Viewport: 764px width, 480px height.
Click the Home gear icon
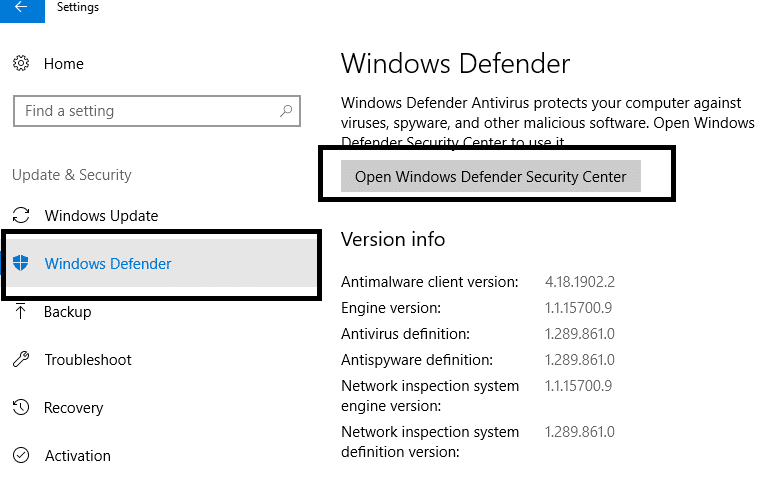click(21, 64)
